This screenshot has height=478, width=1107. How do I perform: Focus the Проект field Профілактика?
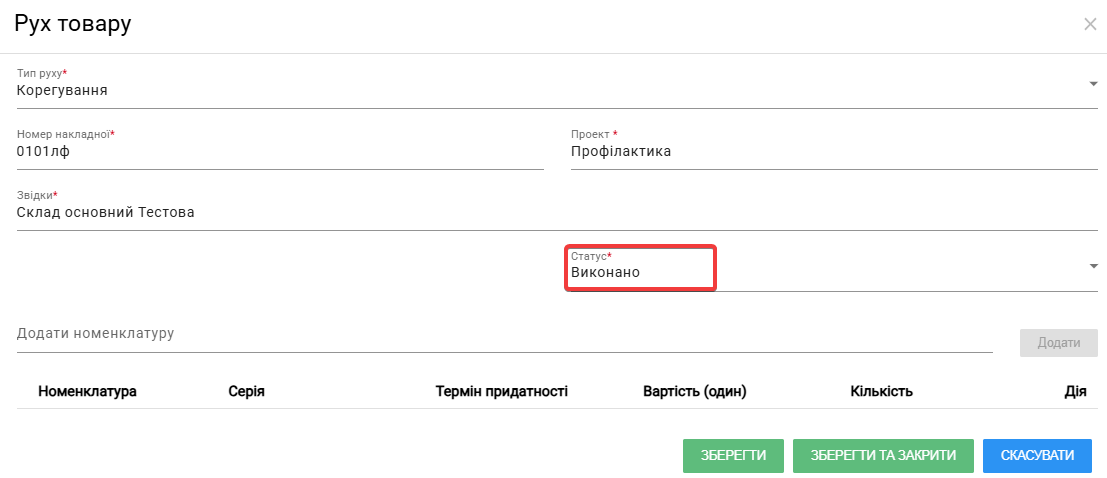834,148
